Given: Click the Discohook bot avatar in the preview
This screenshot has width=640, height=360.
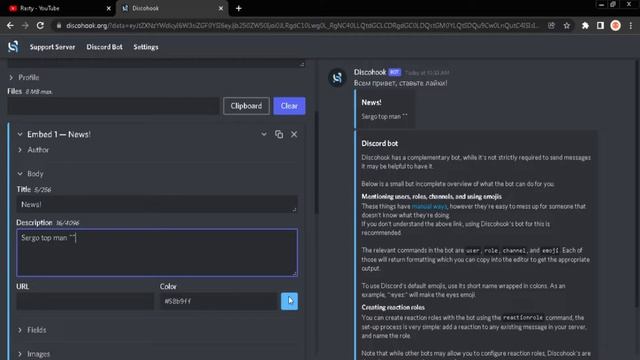Looking at the screenshot, I should pos(337,78).
